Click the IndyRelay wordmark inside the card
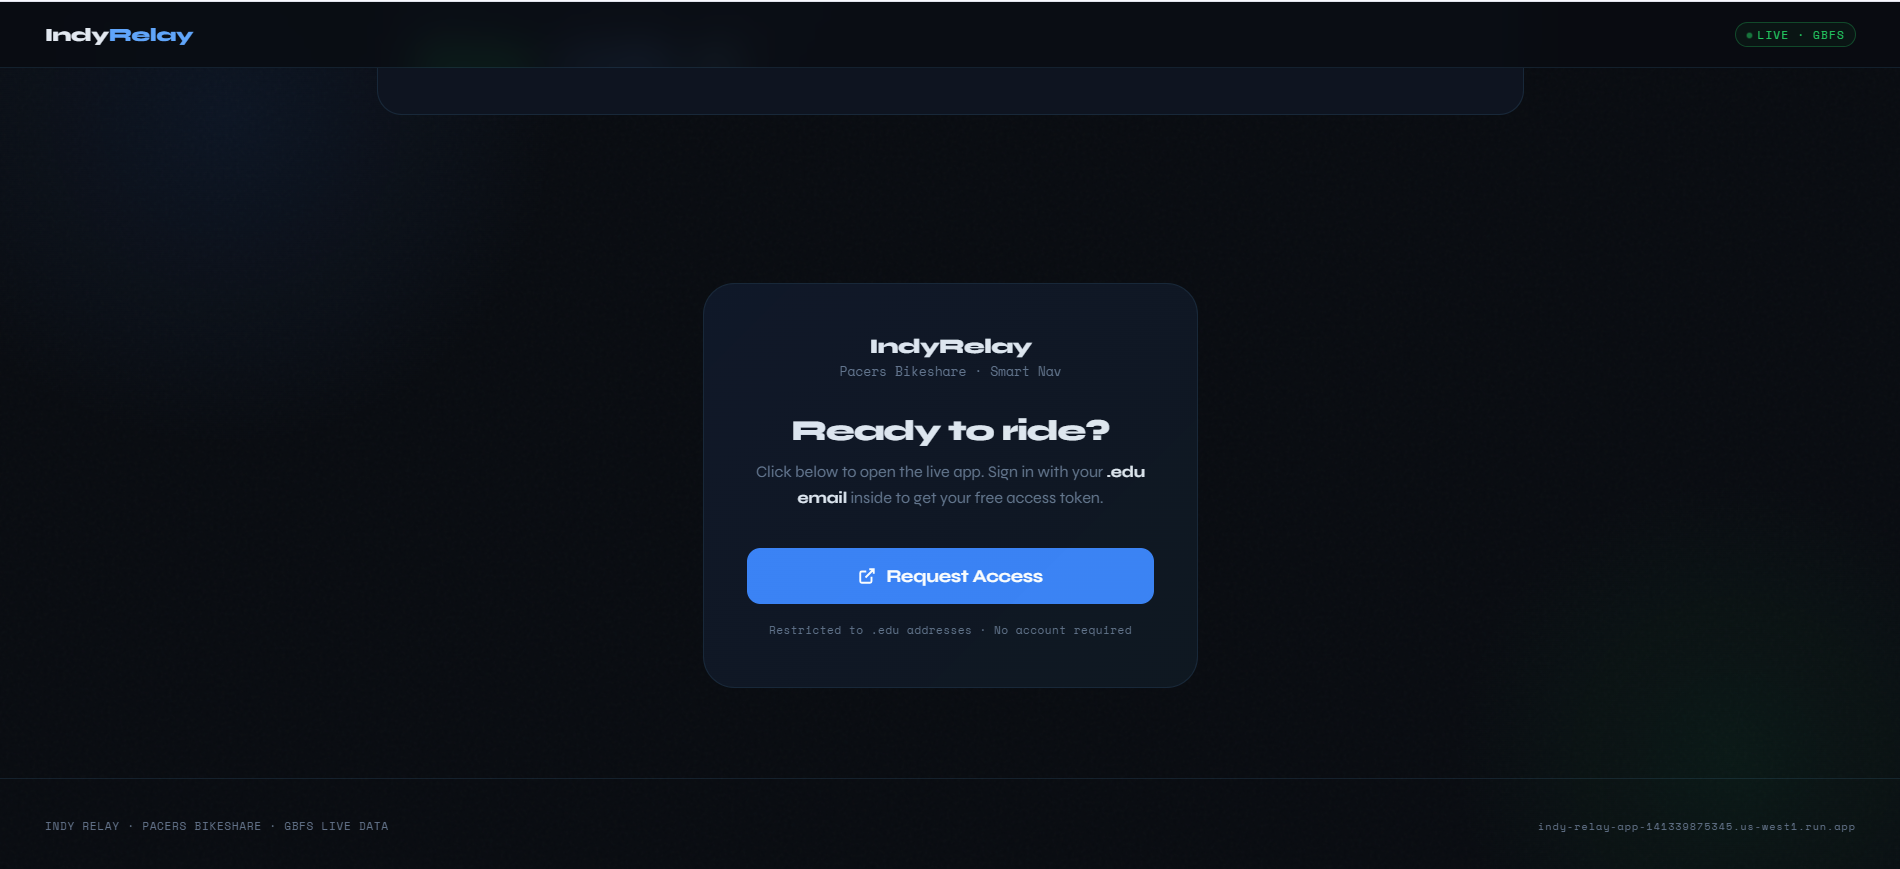This screenshot has height=869, width=1900. [950, 346]
